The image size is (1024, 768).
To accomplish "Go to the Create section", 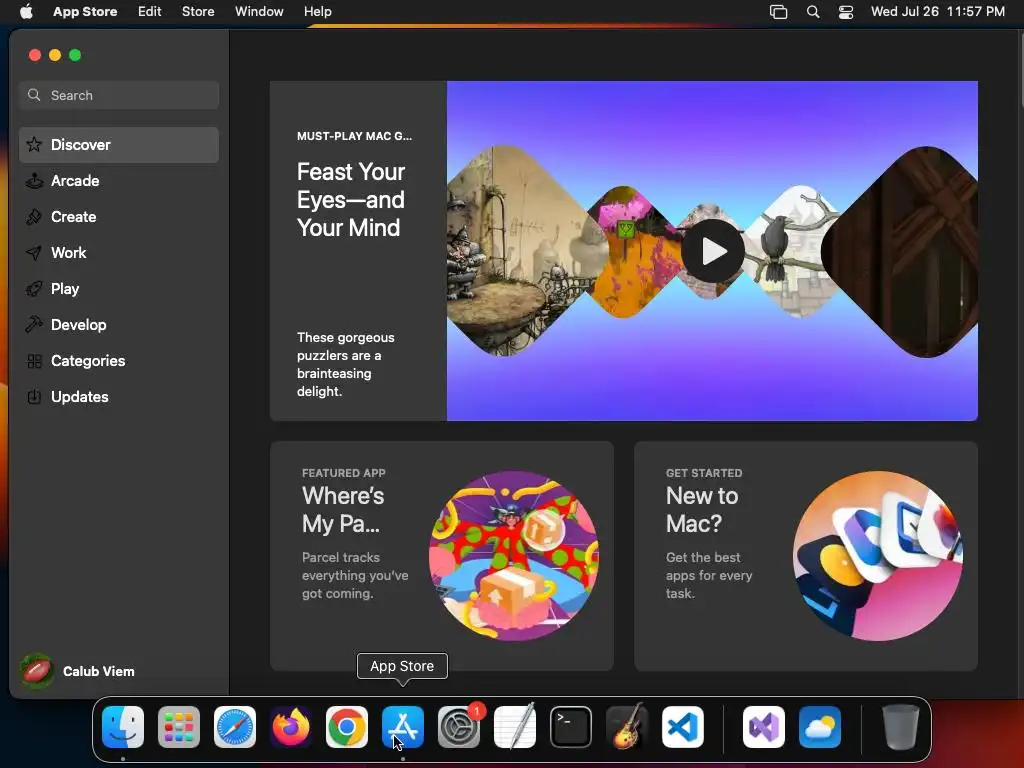I will tap(119, 217).
